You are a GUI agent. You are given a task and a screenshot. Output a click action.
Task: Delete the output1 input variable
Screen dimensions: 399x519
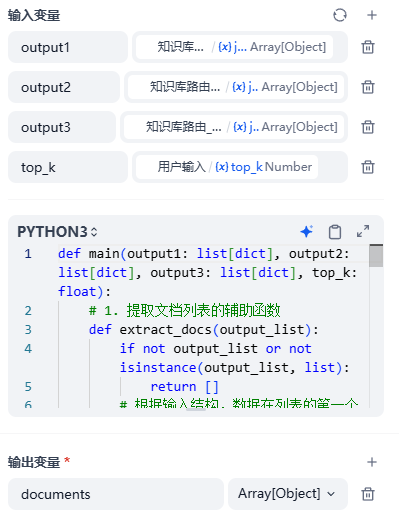click(368, 47)
